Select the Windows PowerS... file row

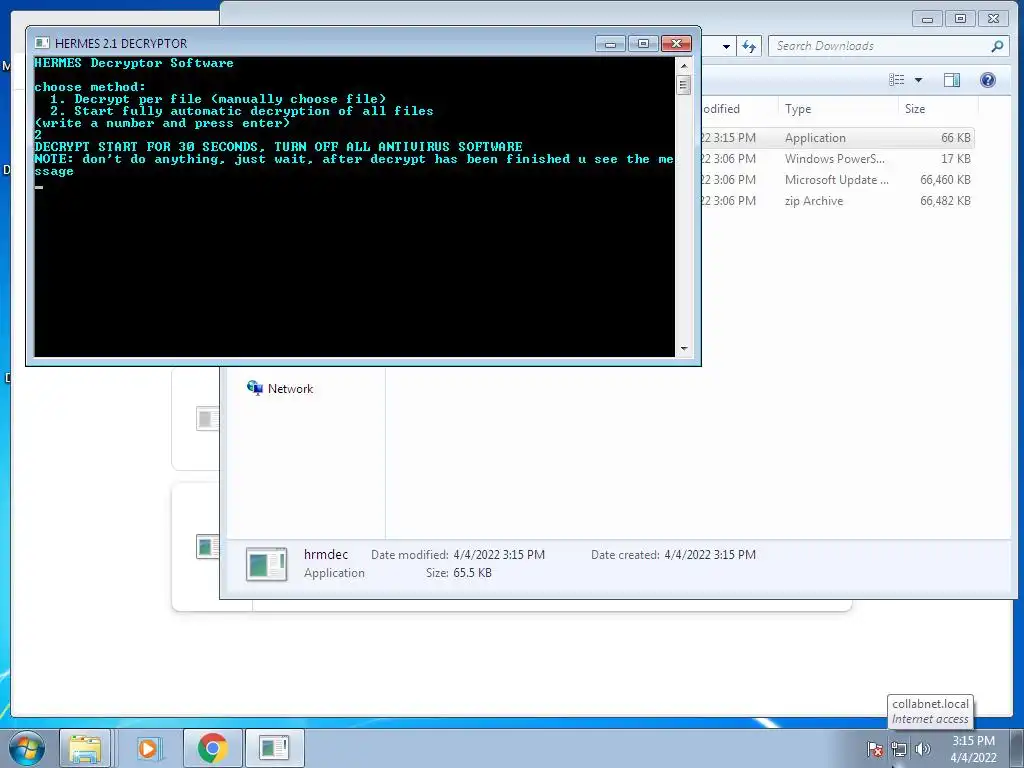pyautogui.click(x=837, y=159)
